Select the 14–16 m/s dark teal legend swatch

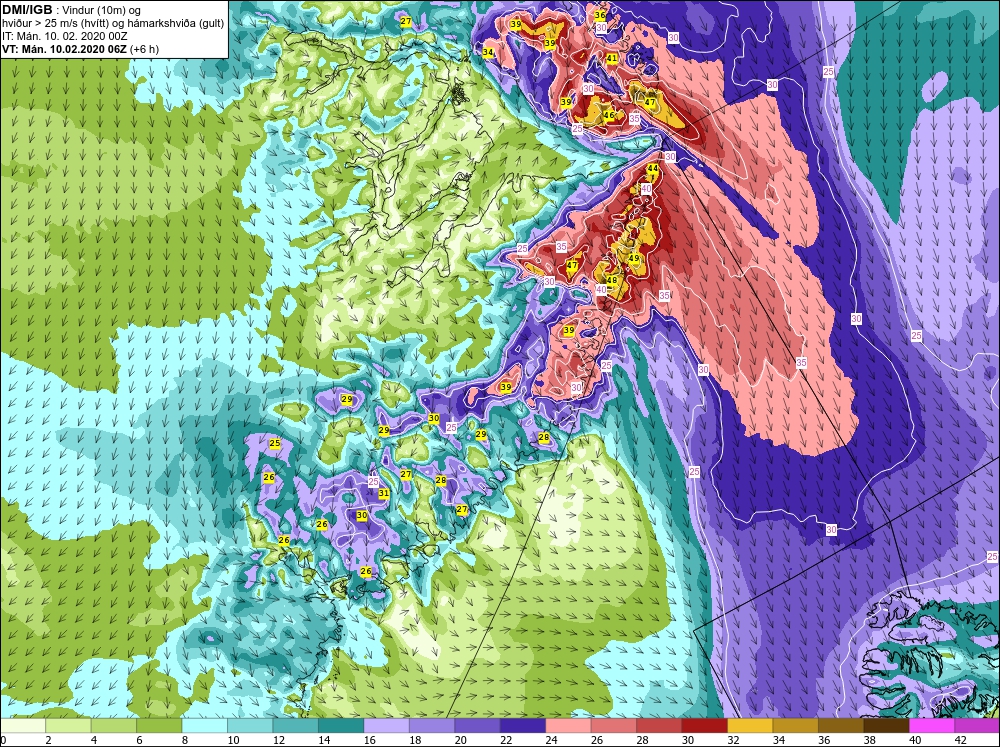point(341,726)
